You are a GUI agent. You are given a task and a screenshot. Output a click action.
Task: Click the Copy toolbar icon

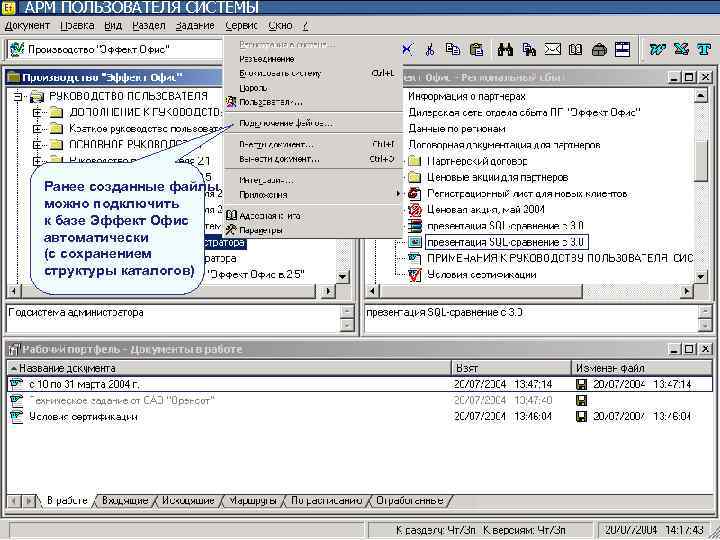point(453,50)
